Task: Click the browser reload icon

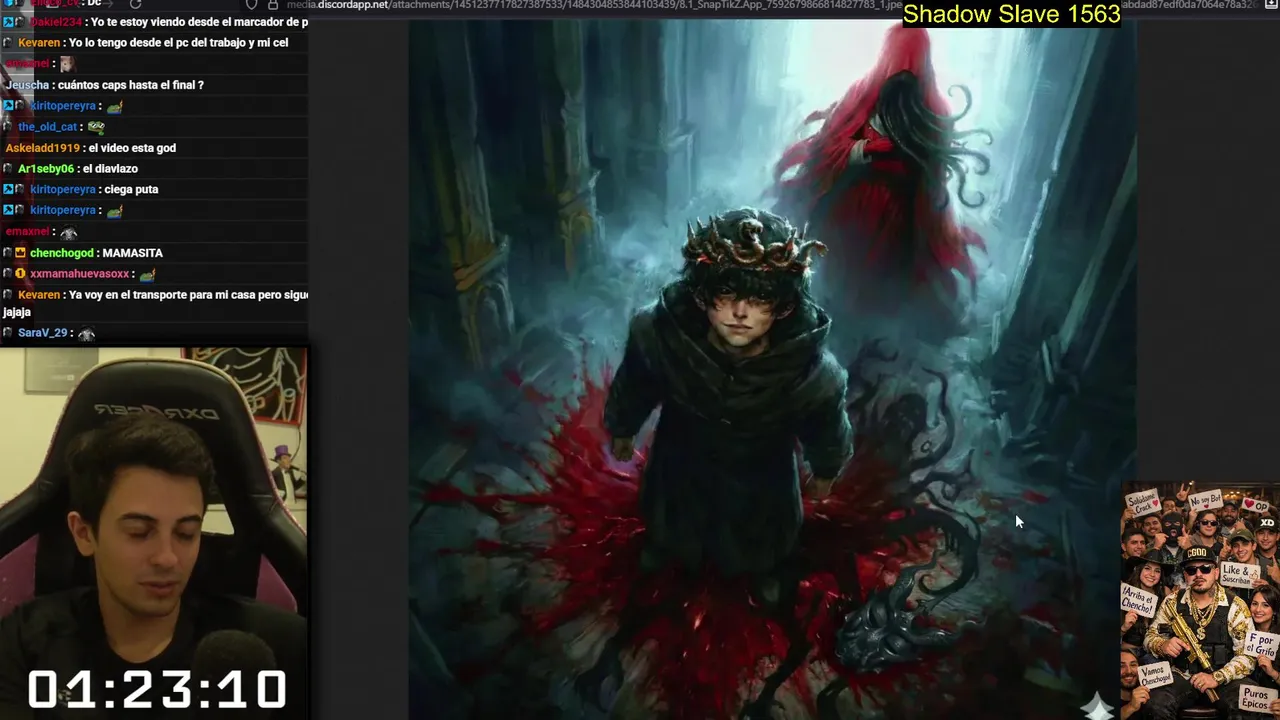Action: (135, 4)
